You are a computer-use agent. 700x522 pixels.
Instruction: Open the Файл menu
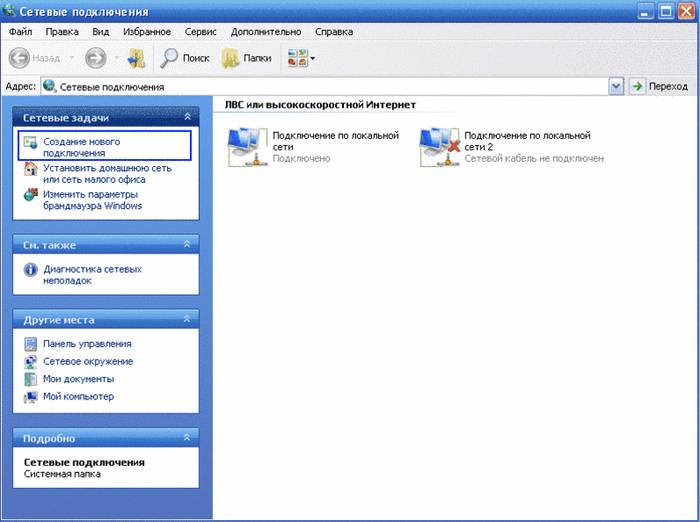tap(20, 32)
